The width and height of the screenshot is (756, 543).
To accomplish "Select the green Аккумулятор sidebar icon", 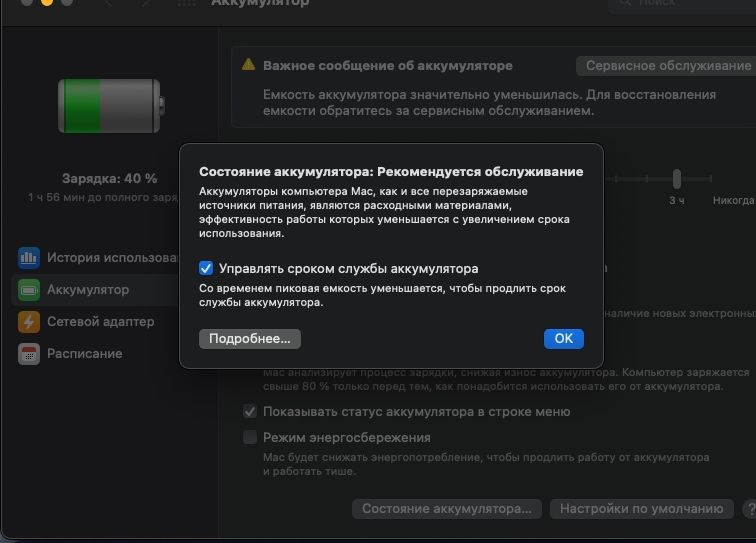I will (29, 290).
